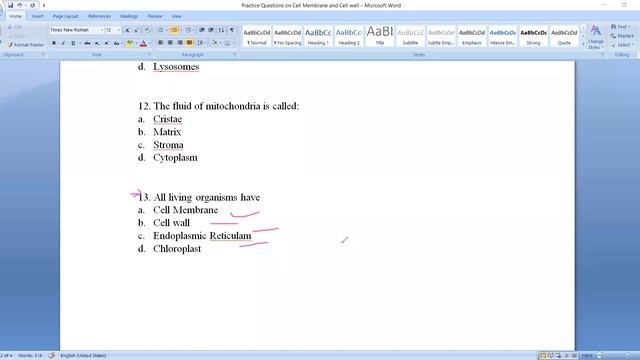Click the Justify alignment icon
Viewport: 640px width, 360px height.
click(189, 43)
